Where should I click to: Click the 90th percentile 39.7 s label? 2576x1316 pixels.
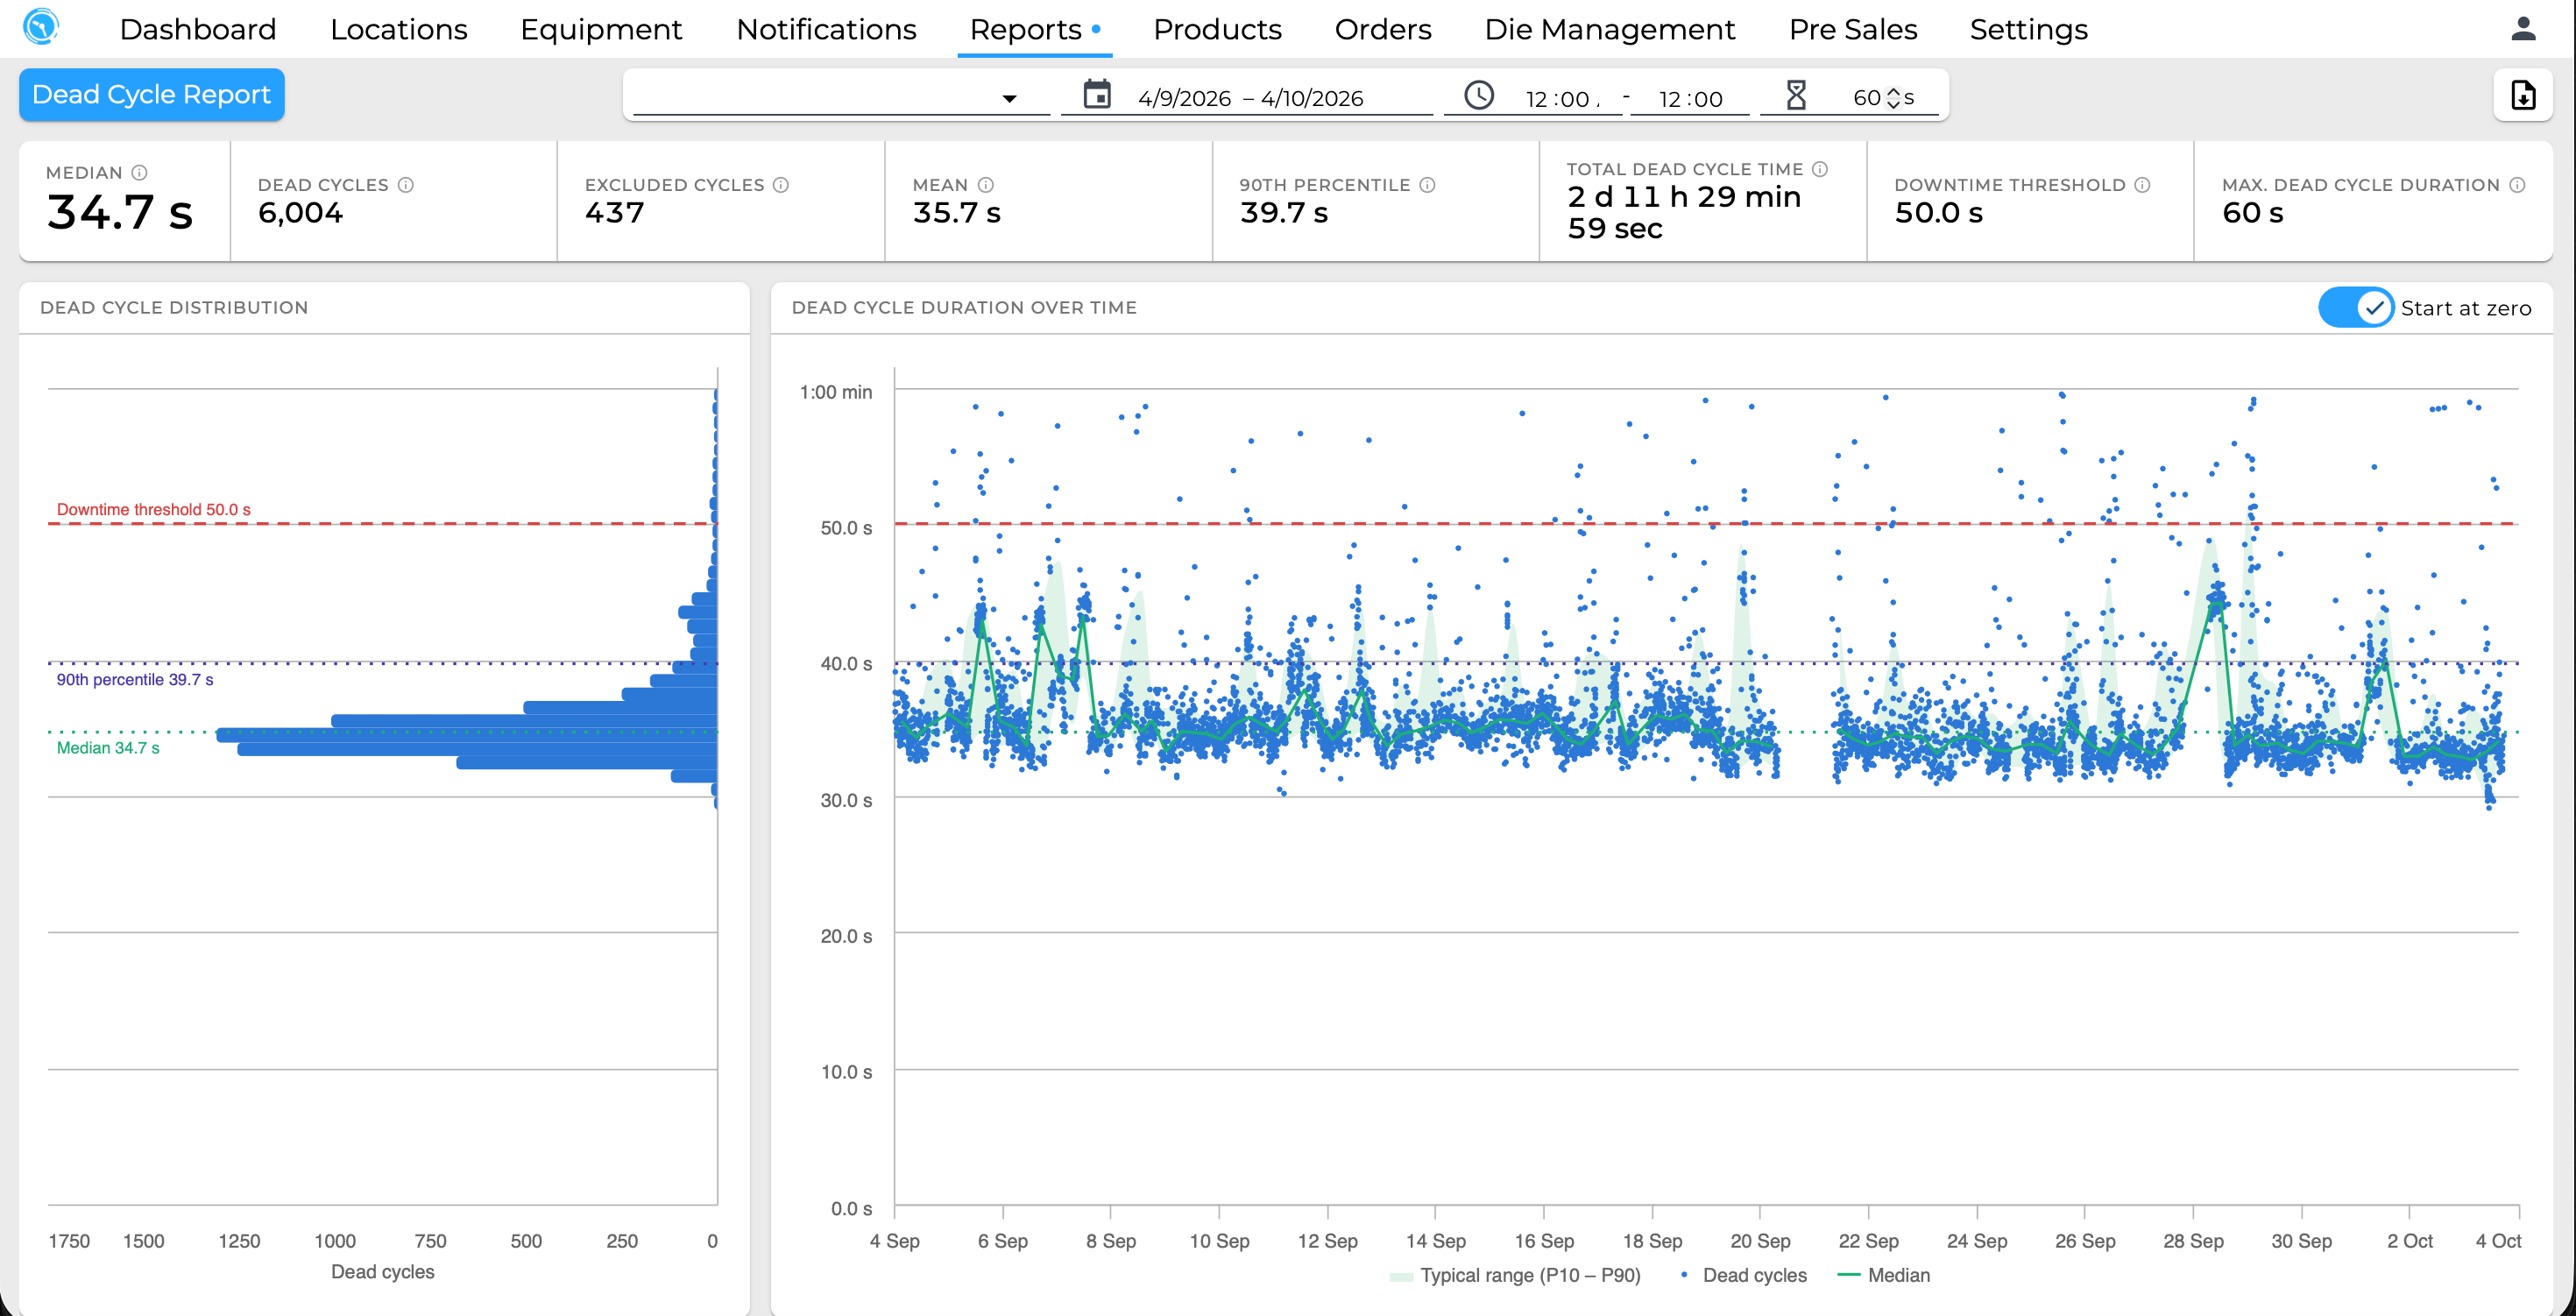135,680
